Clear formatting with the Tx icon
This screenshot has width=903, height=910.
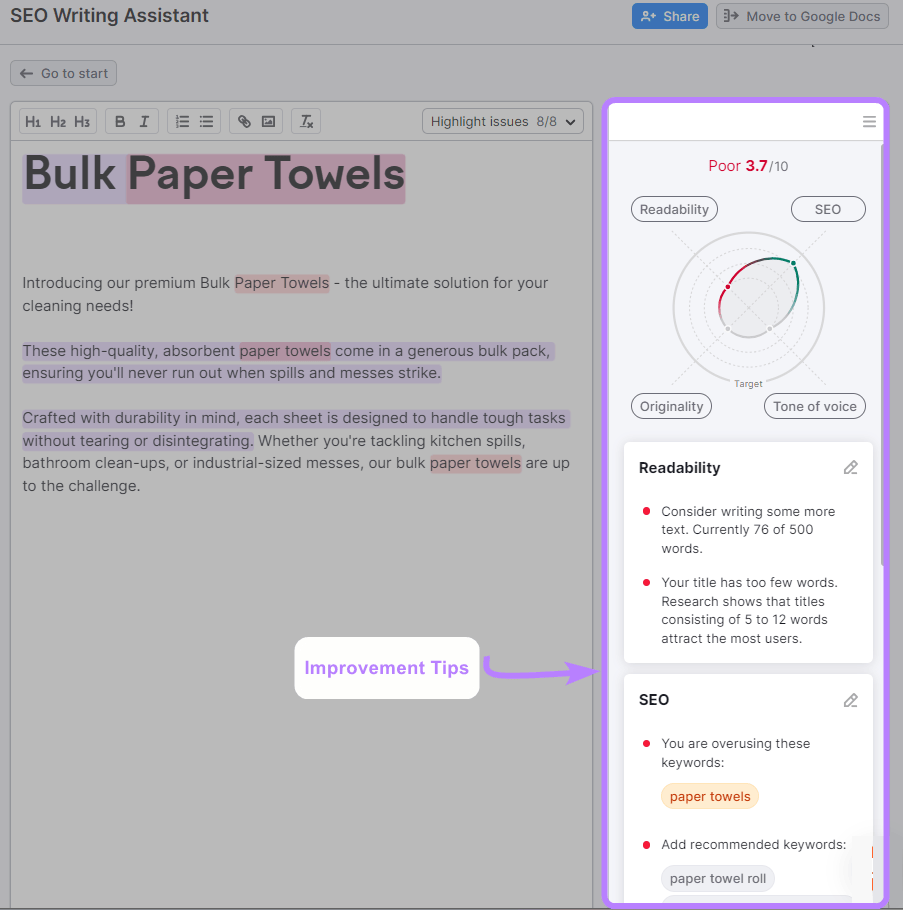[306, 120]
